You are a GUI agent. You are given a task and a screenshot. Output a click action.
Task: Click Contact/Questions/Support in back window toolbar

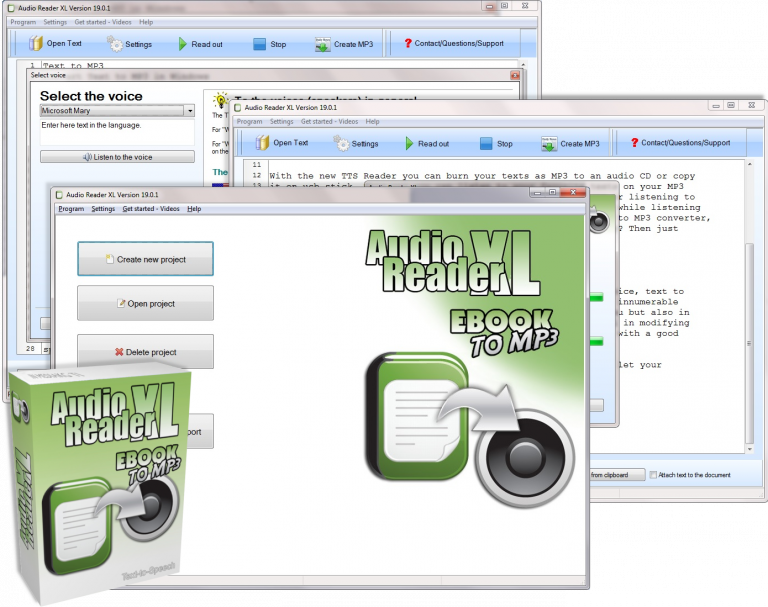click(454, 43)
